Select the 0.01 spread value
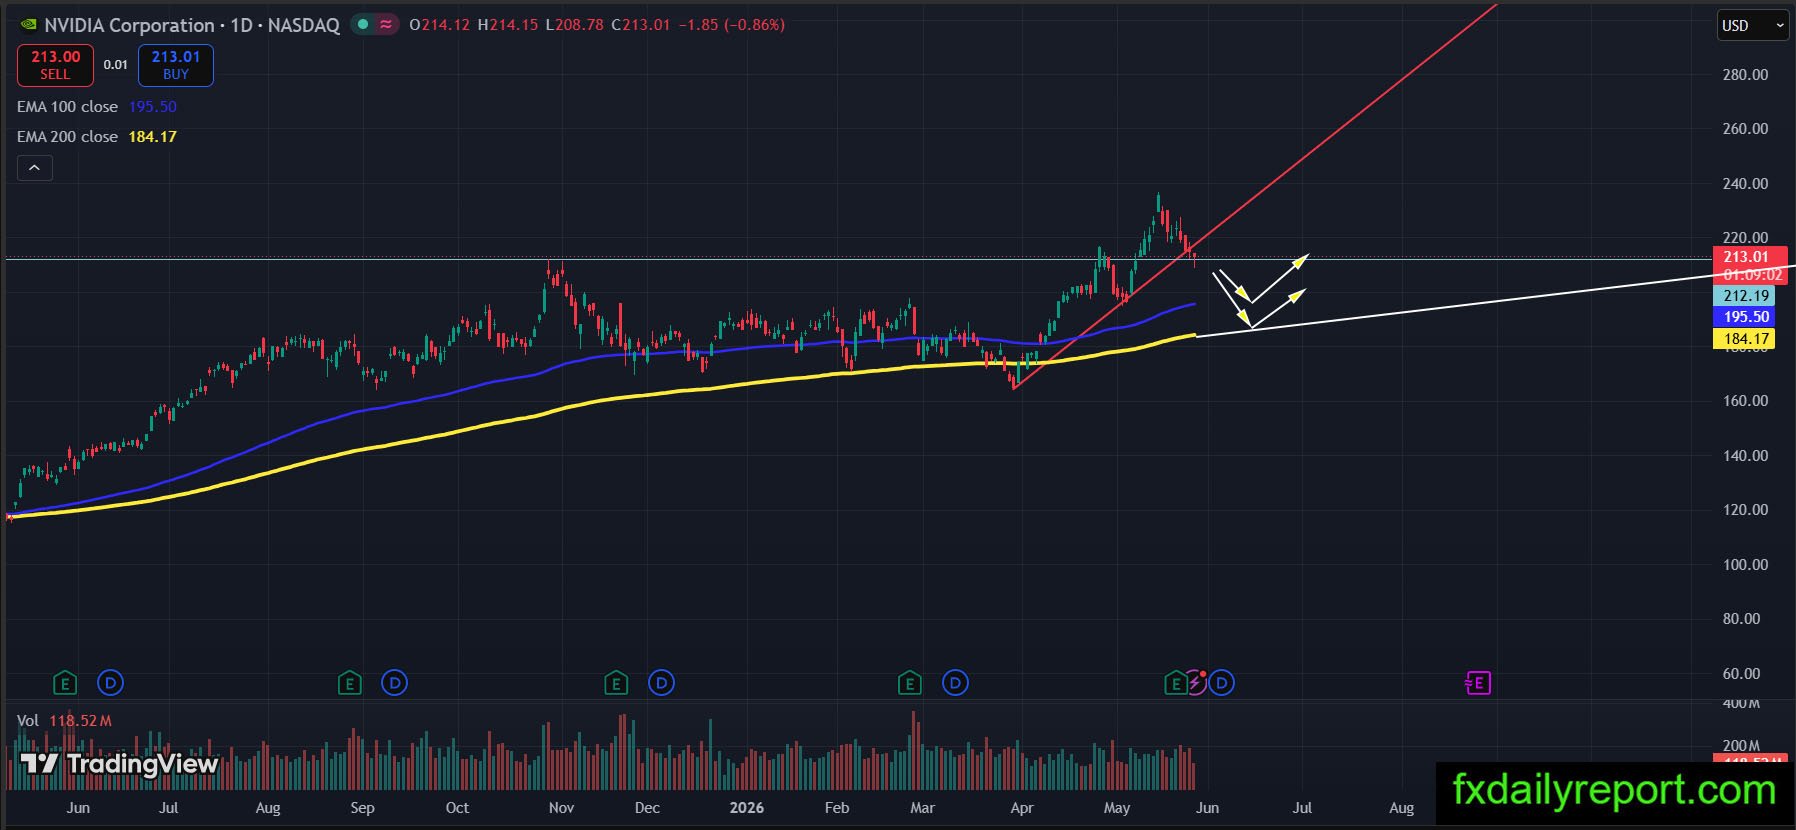Screen dimensions: 1796x830 pos(116,65)
